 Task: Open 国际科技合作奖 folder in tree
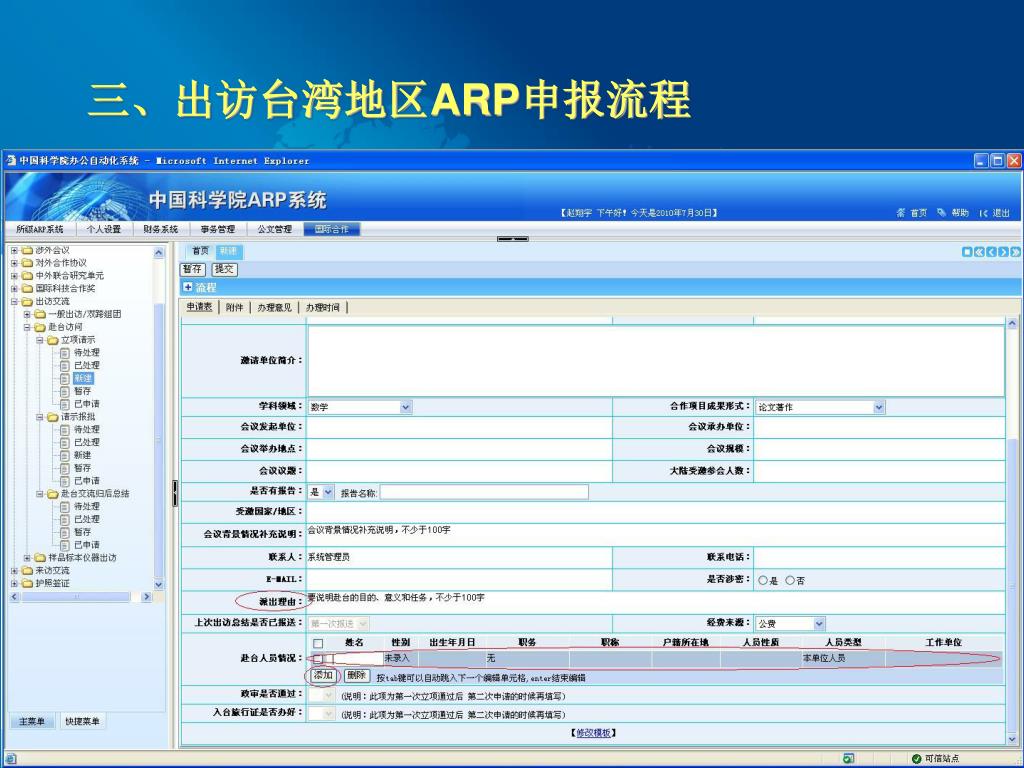pos(65,288)
